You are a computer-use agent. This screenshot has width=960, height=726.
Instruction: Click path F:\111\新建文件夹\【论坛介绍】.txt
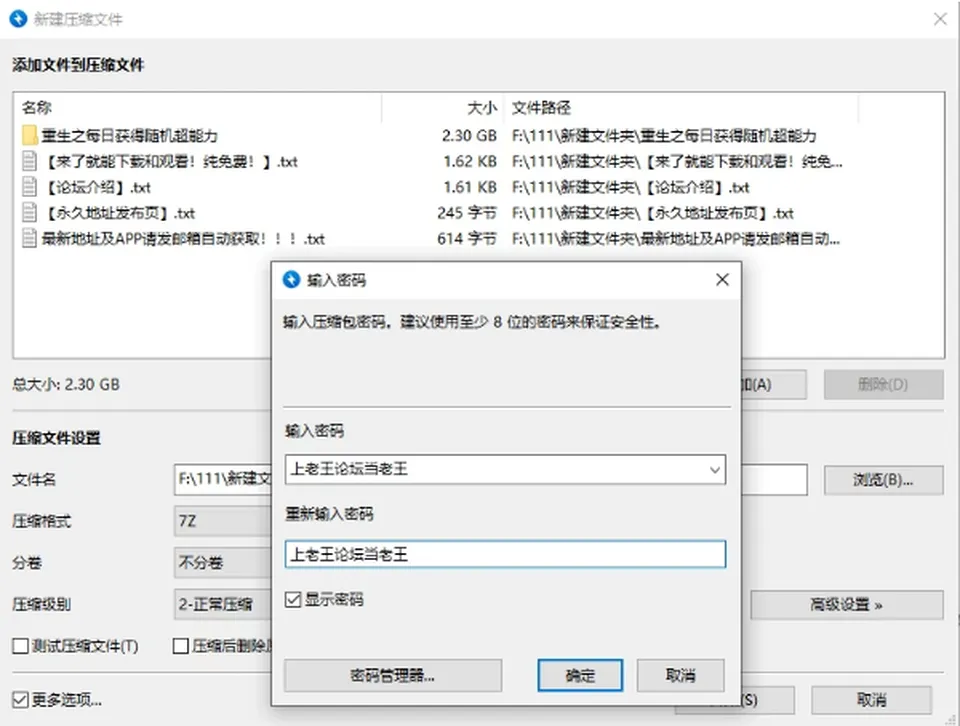click(631, 187)
